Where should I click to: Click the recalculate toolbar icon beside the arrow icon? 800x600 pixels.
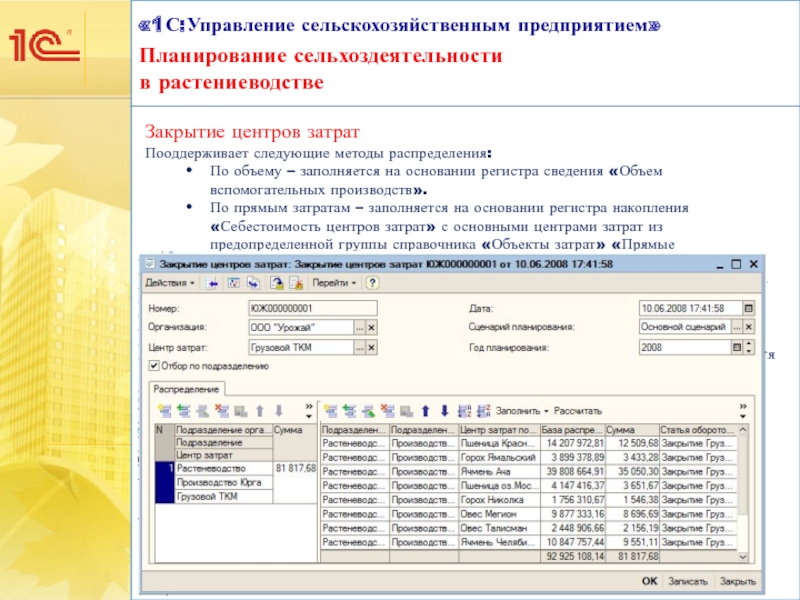point(233,283)
